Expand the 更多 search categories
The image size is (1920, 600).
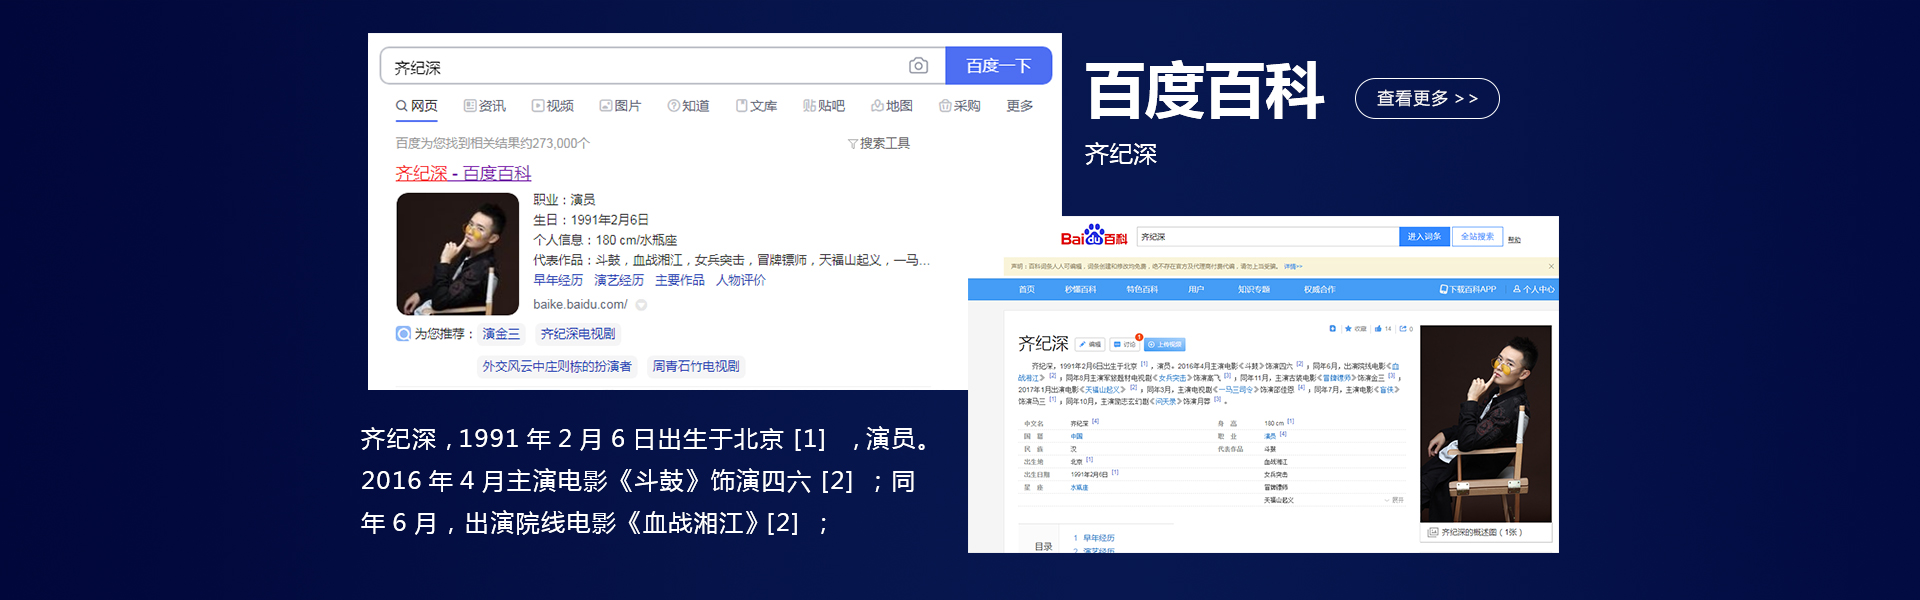point(1020,106)
